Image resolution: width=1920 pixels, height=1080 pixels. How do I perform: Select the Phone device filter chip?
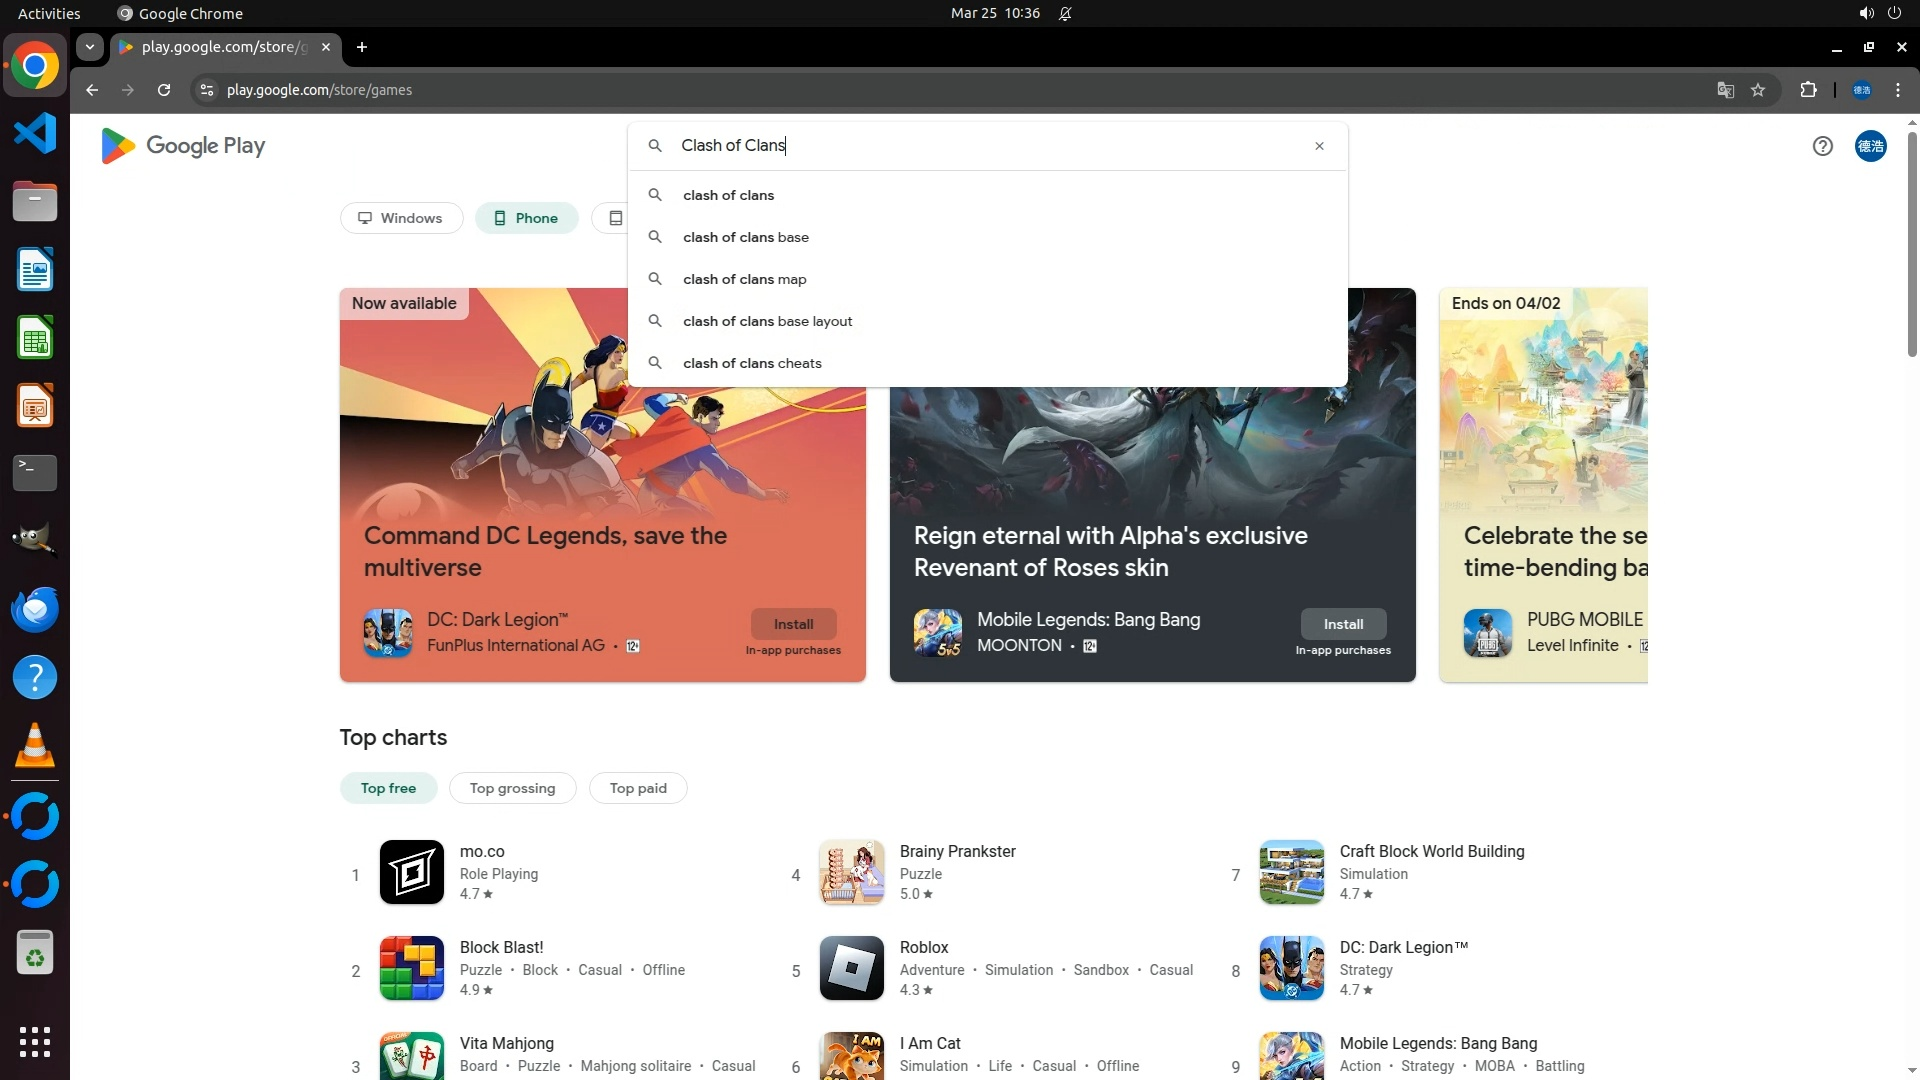[526, 218]
